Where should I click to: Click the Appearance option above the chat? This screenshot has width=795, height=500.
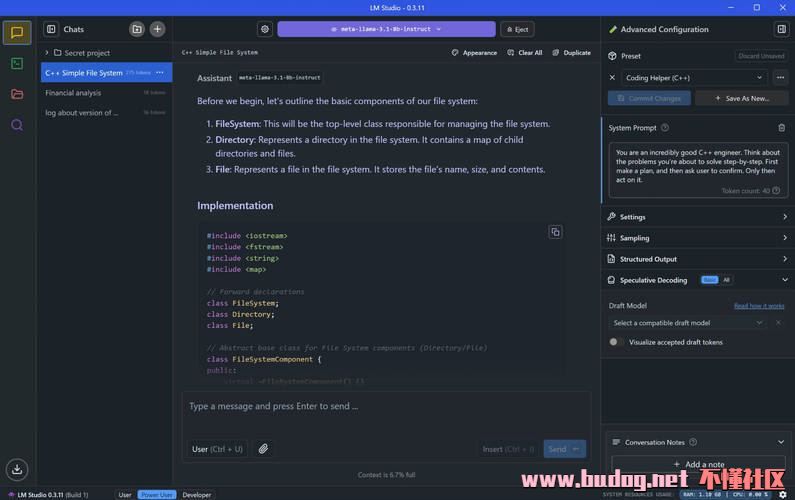click(474, 53)
